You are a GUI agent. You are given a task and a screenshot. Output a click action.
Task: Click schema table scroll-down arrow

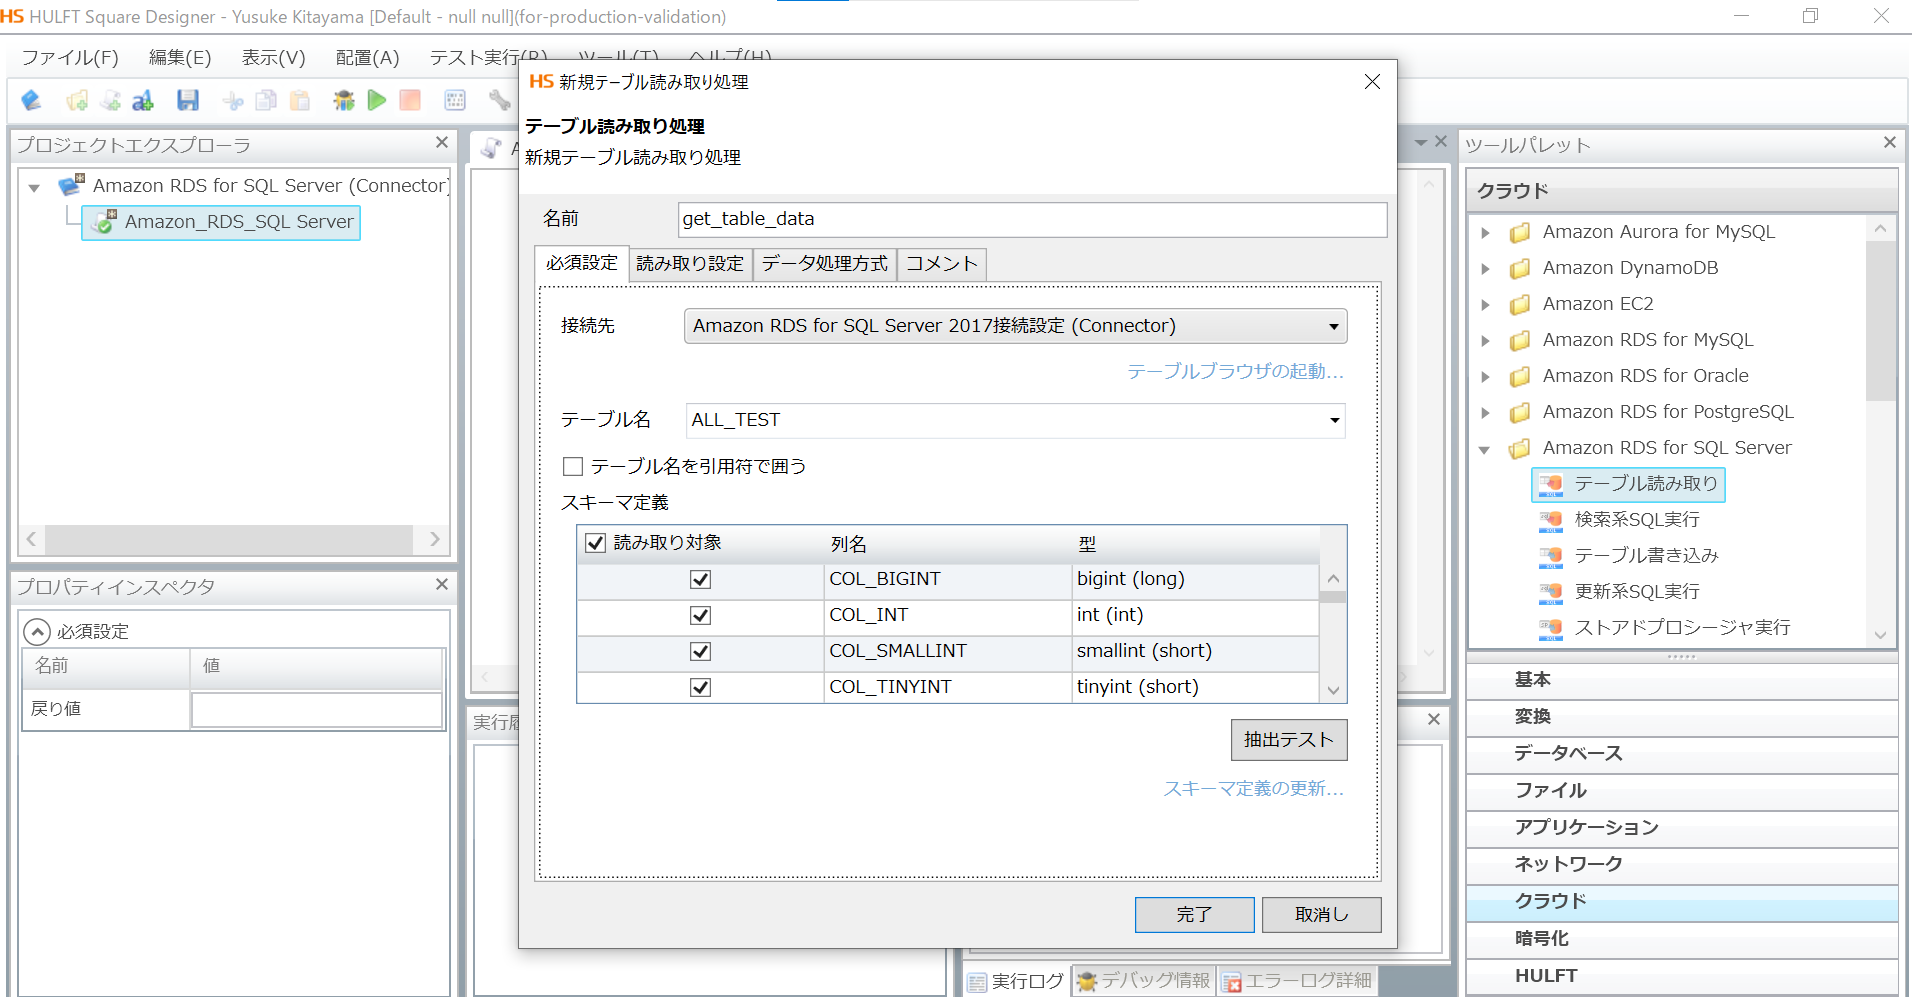[x=1333, y=690]
